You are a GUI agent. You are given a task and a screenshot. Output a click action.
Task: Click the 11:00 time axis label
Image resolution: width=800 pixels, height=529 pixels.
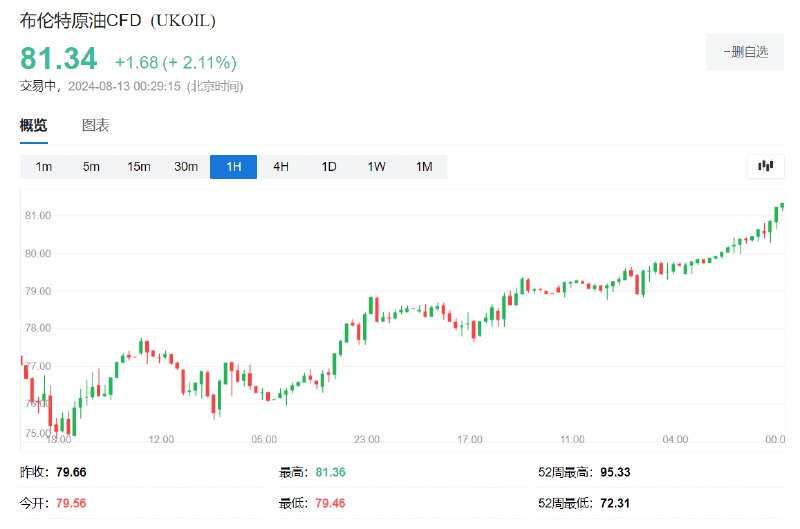point(572,439)
